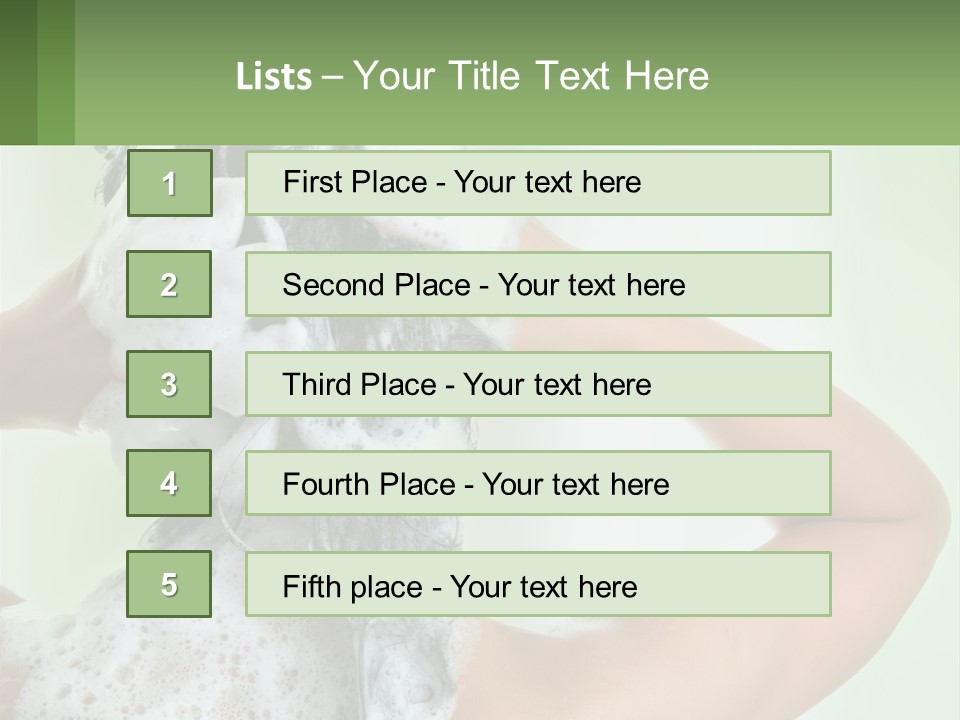Select the number 4 box
The width and height of the screenshot is (960, 720).
click(169, 483)
